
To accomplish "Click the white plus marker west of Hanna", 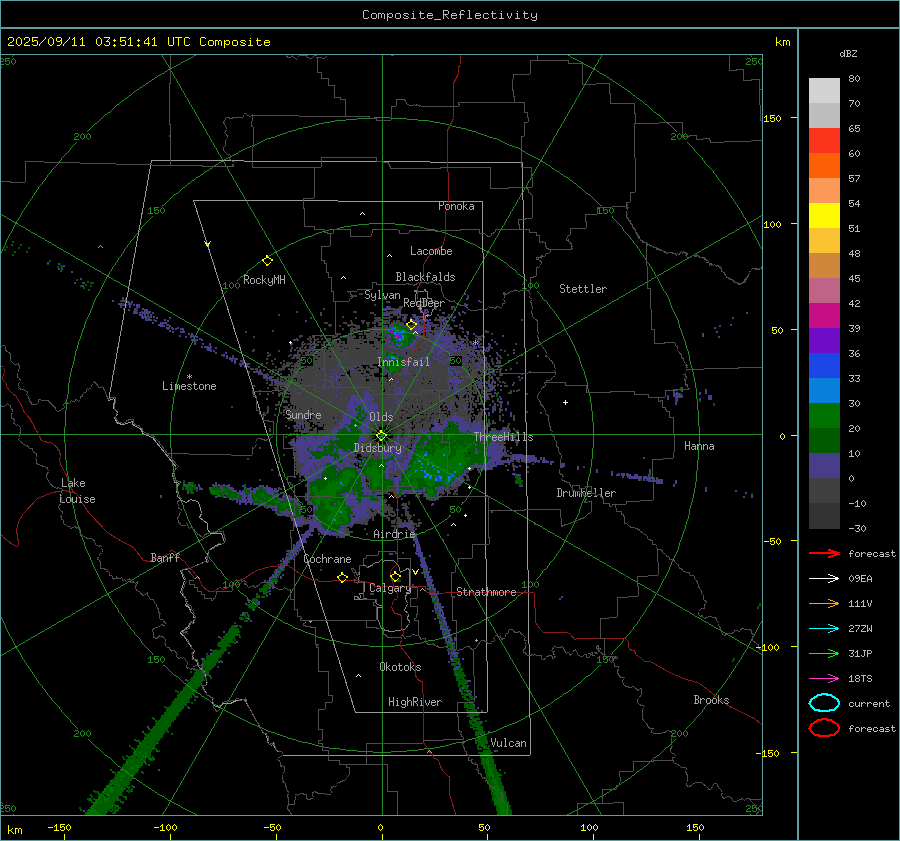I will (x=565, y=402).
